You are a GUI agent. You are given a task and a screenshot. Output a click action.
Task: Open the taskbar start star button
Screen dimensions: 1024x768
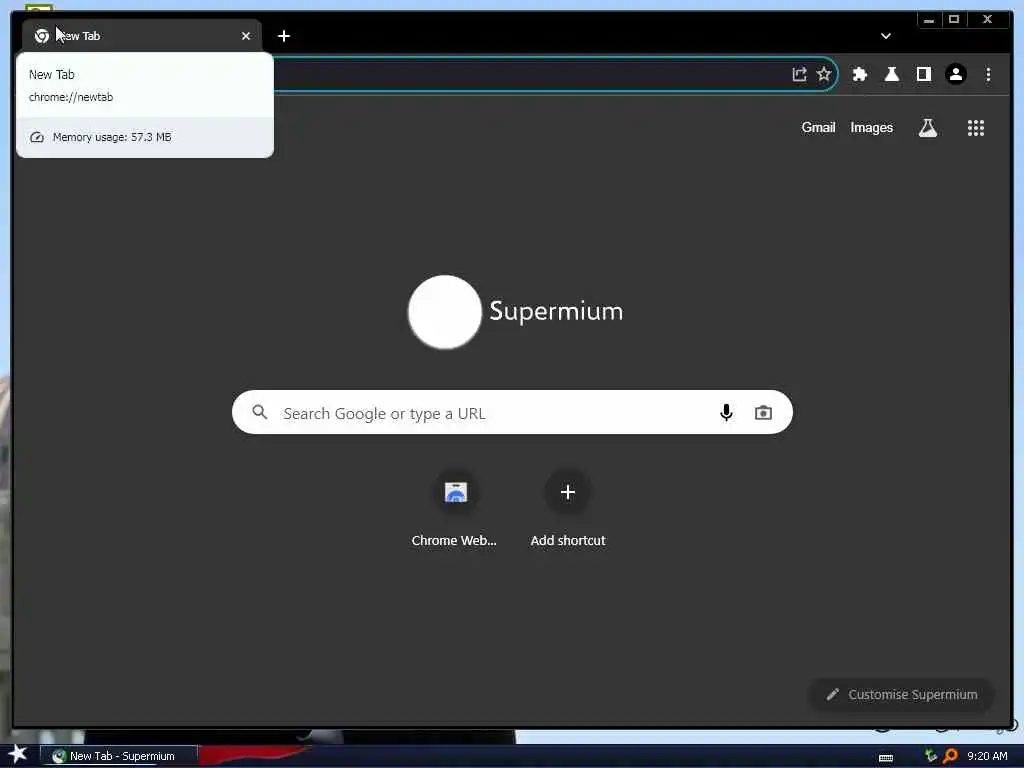[18, 754]
